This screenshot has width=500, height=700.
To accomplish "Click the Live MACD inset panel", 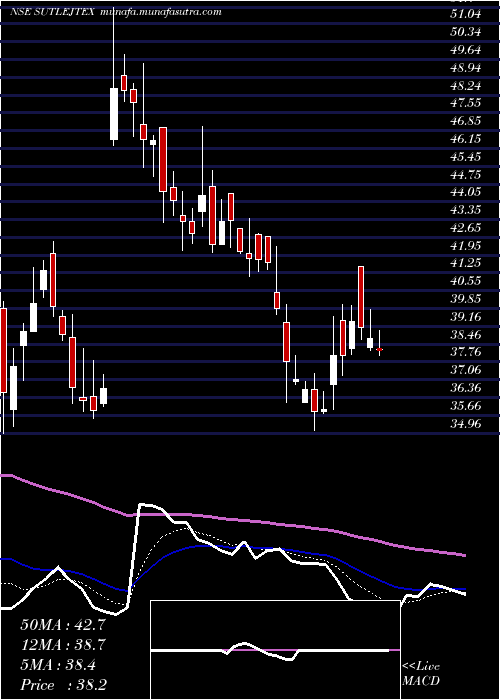I will point(275,650).
